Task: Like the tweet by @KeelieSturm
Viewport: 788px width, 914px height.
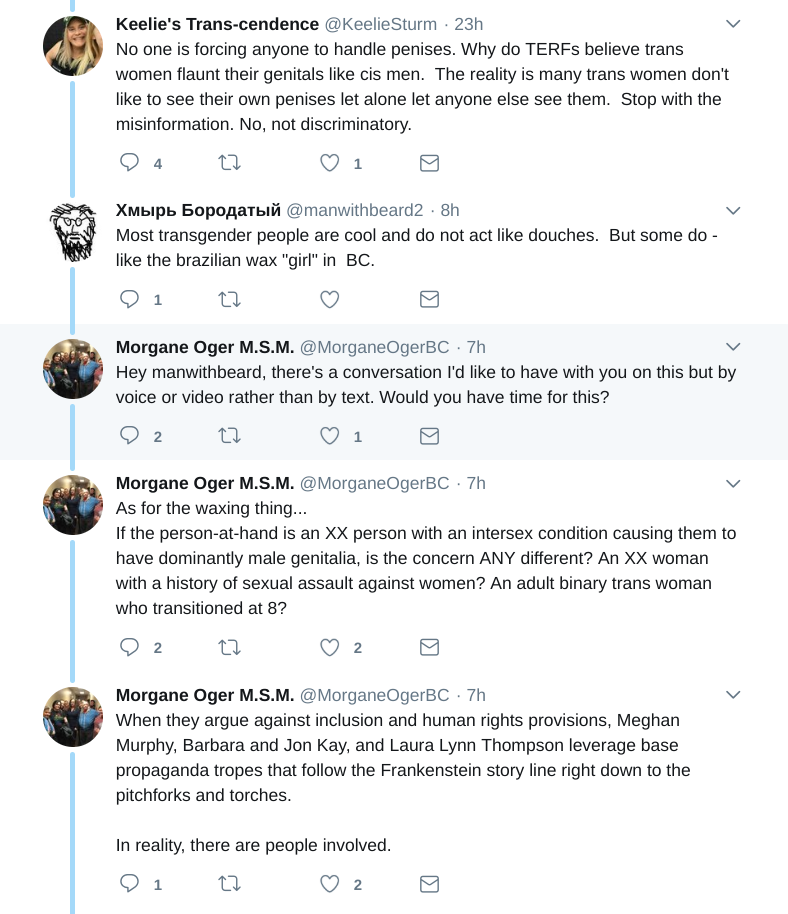Action: tap(329, 163)
